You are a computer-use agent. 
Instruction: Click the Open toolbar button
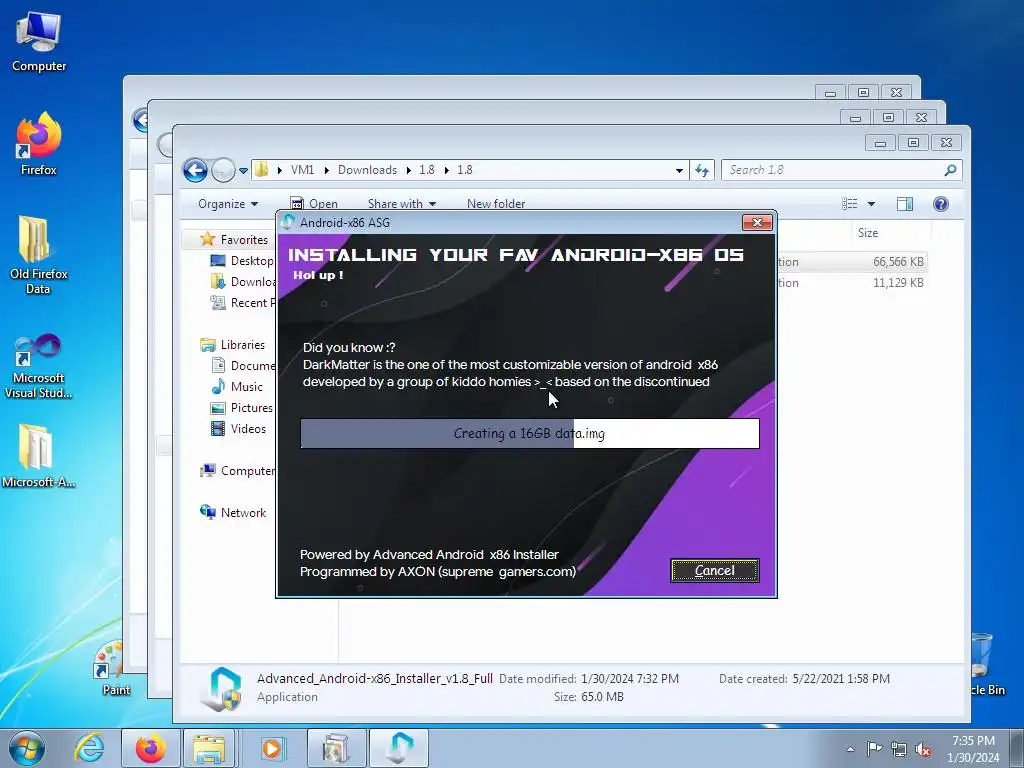[314, 204]
